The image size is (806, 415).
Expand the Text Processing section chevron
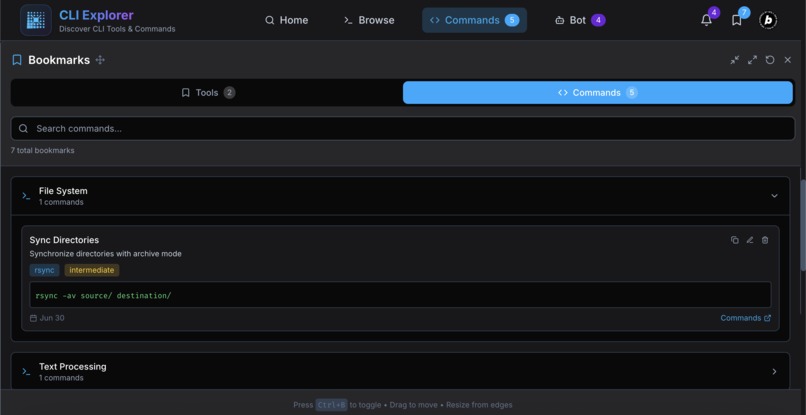pos(774,372)
